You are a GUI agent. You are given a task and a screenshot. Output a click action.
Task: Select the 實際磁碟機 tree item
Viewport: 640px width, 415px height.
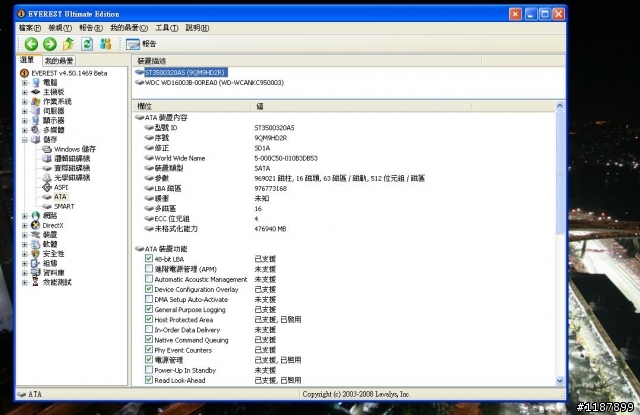pos(72,168)
